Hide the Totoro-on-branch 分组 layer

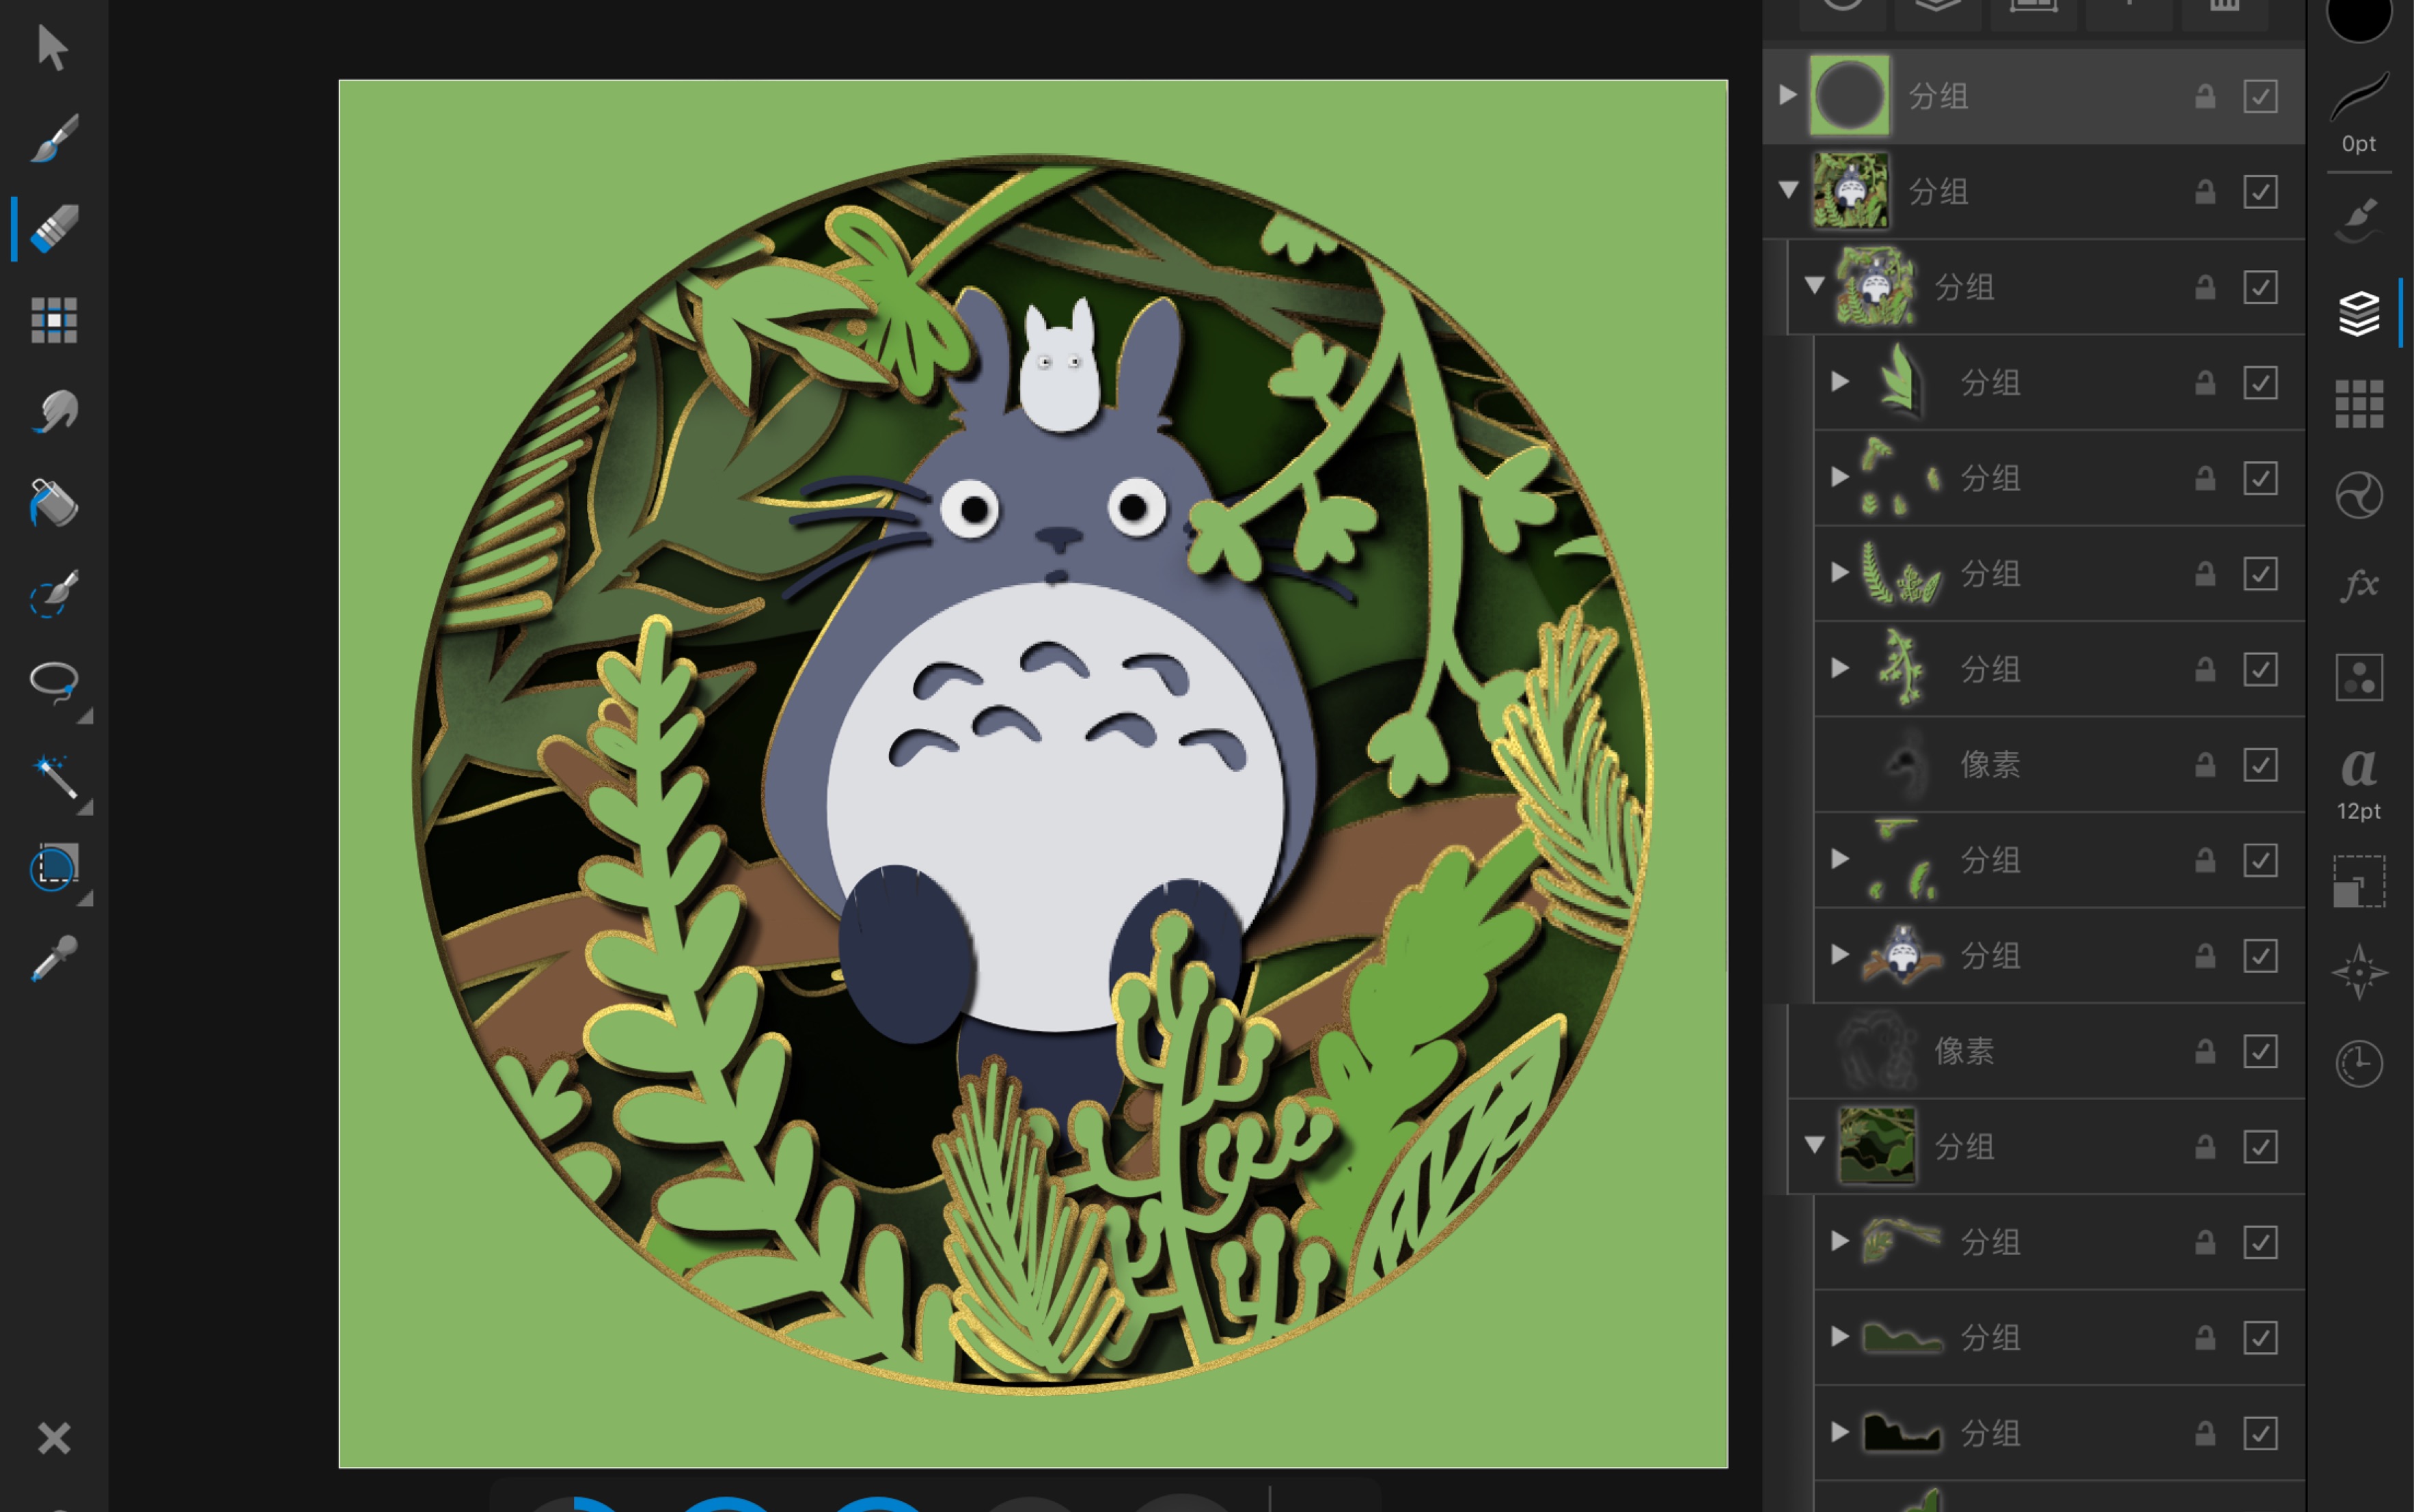2260,956
